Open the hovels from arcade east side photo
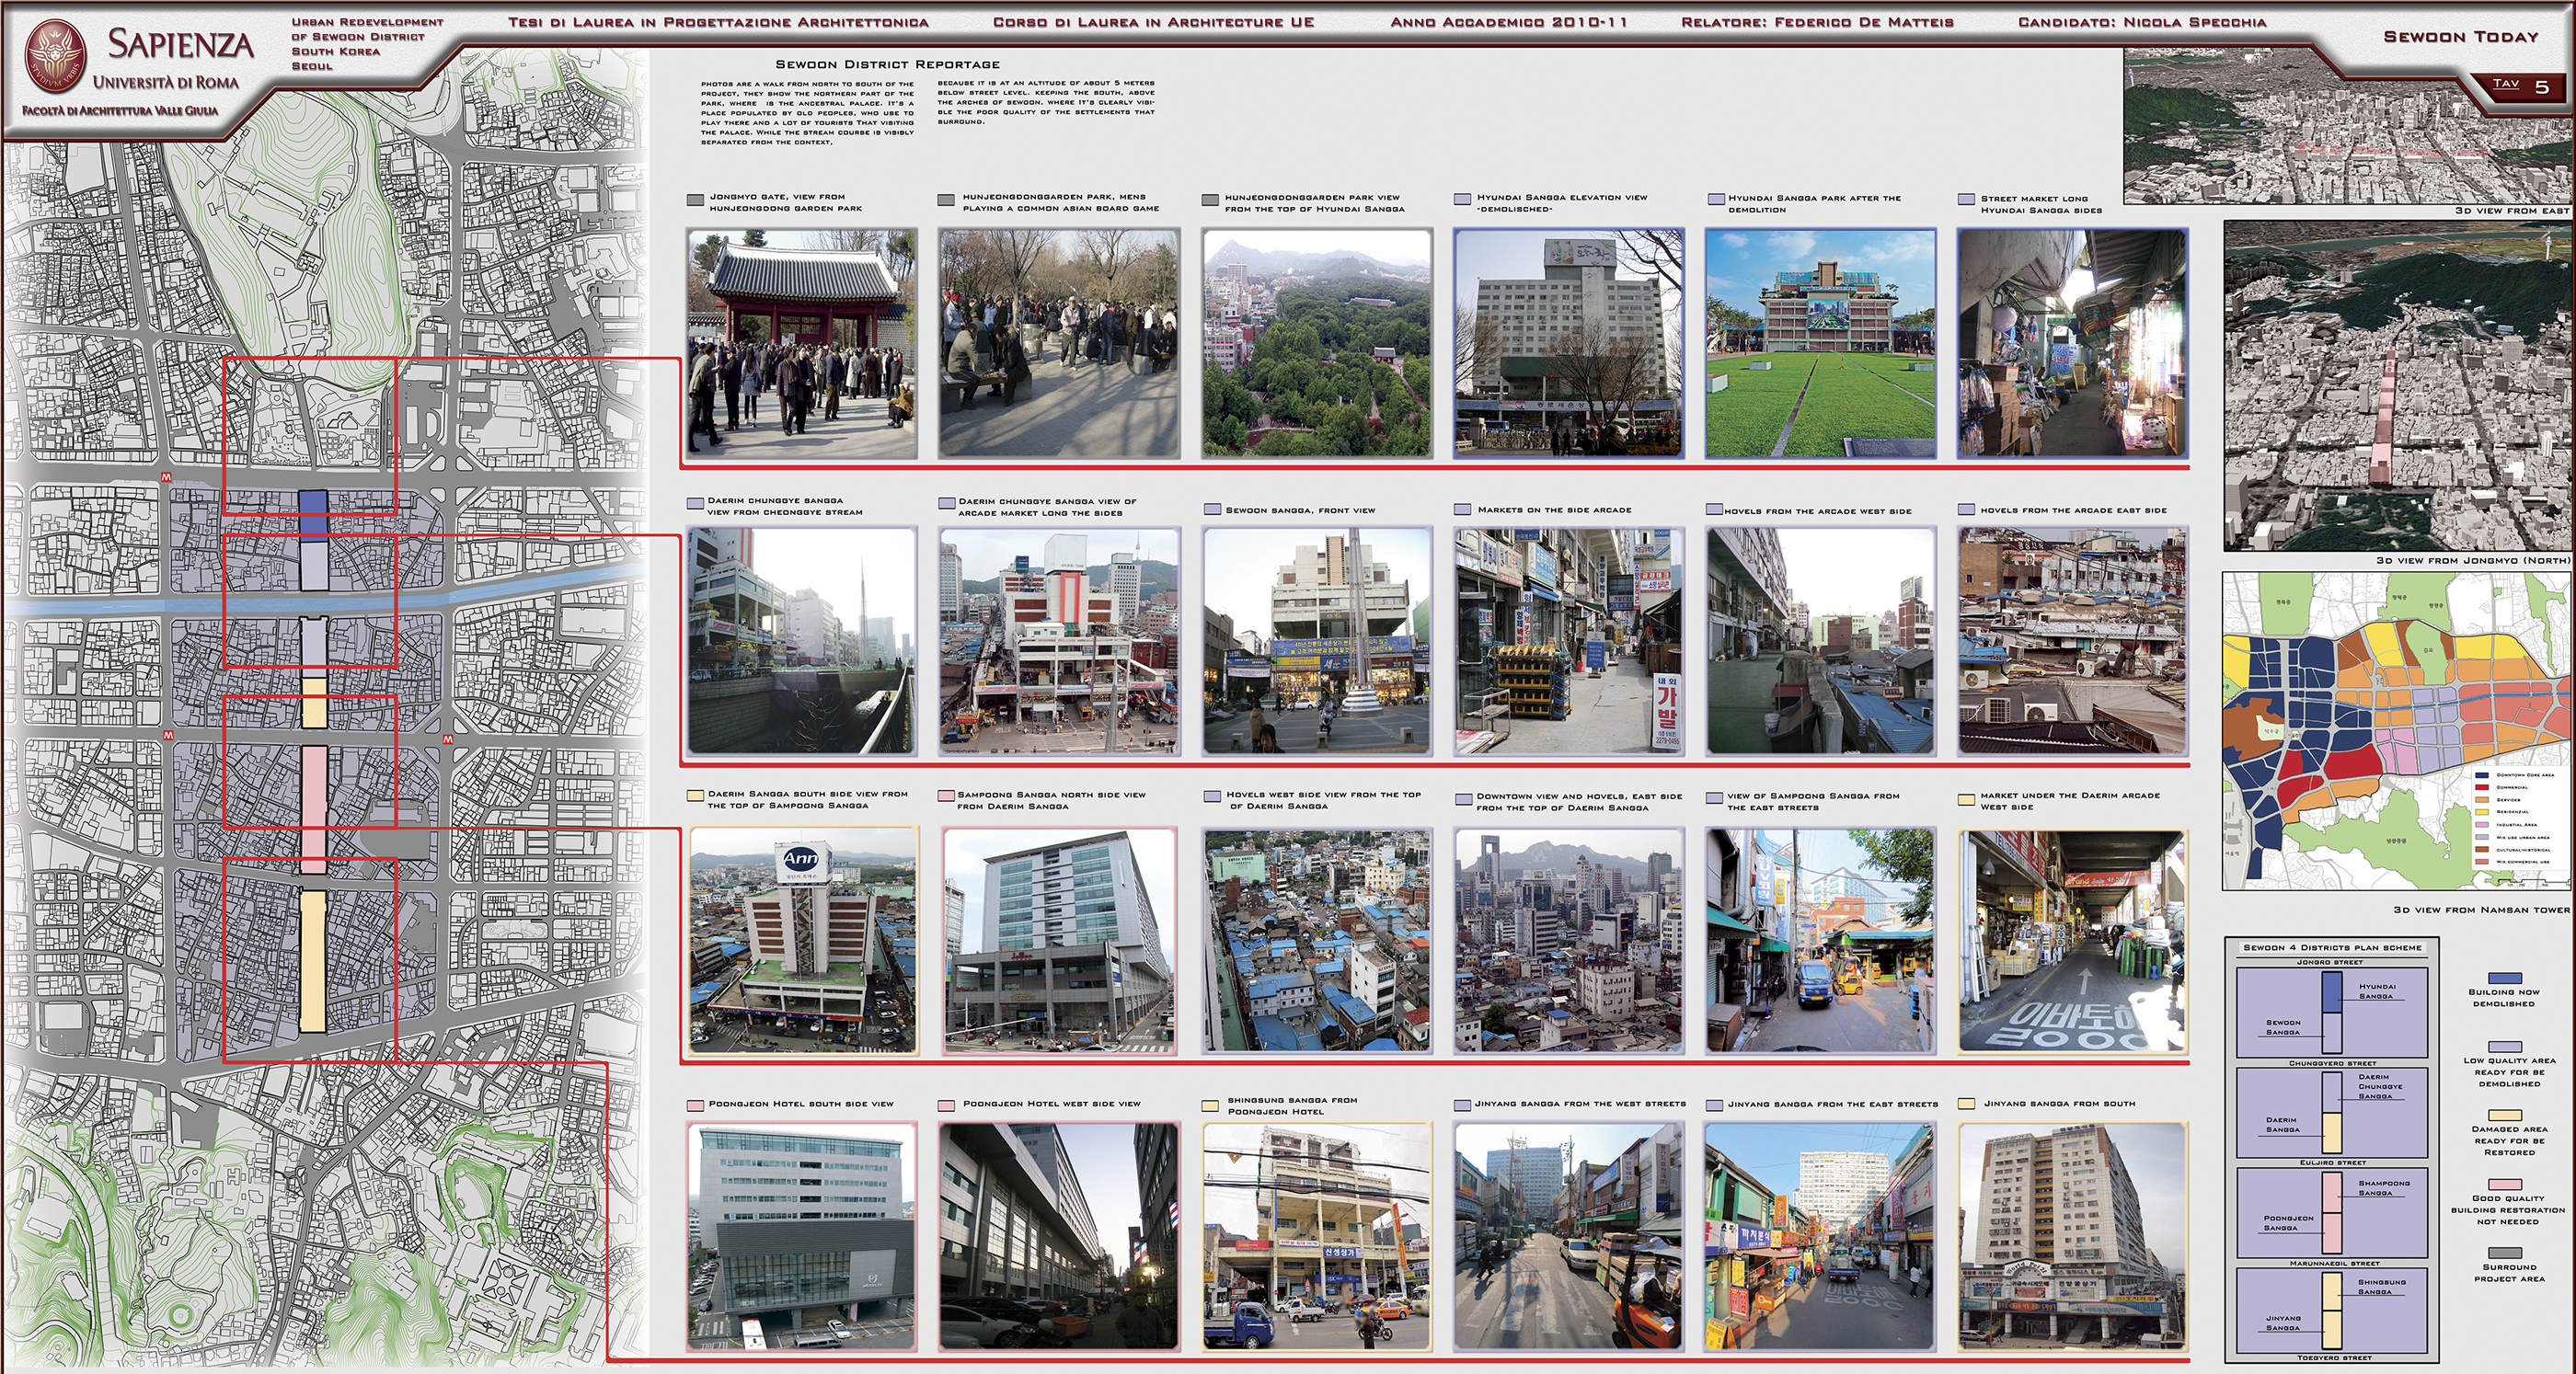 [x=2072, y=641]
